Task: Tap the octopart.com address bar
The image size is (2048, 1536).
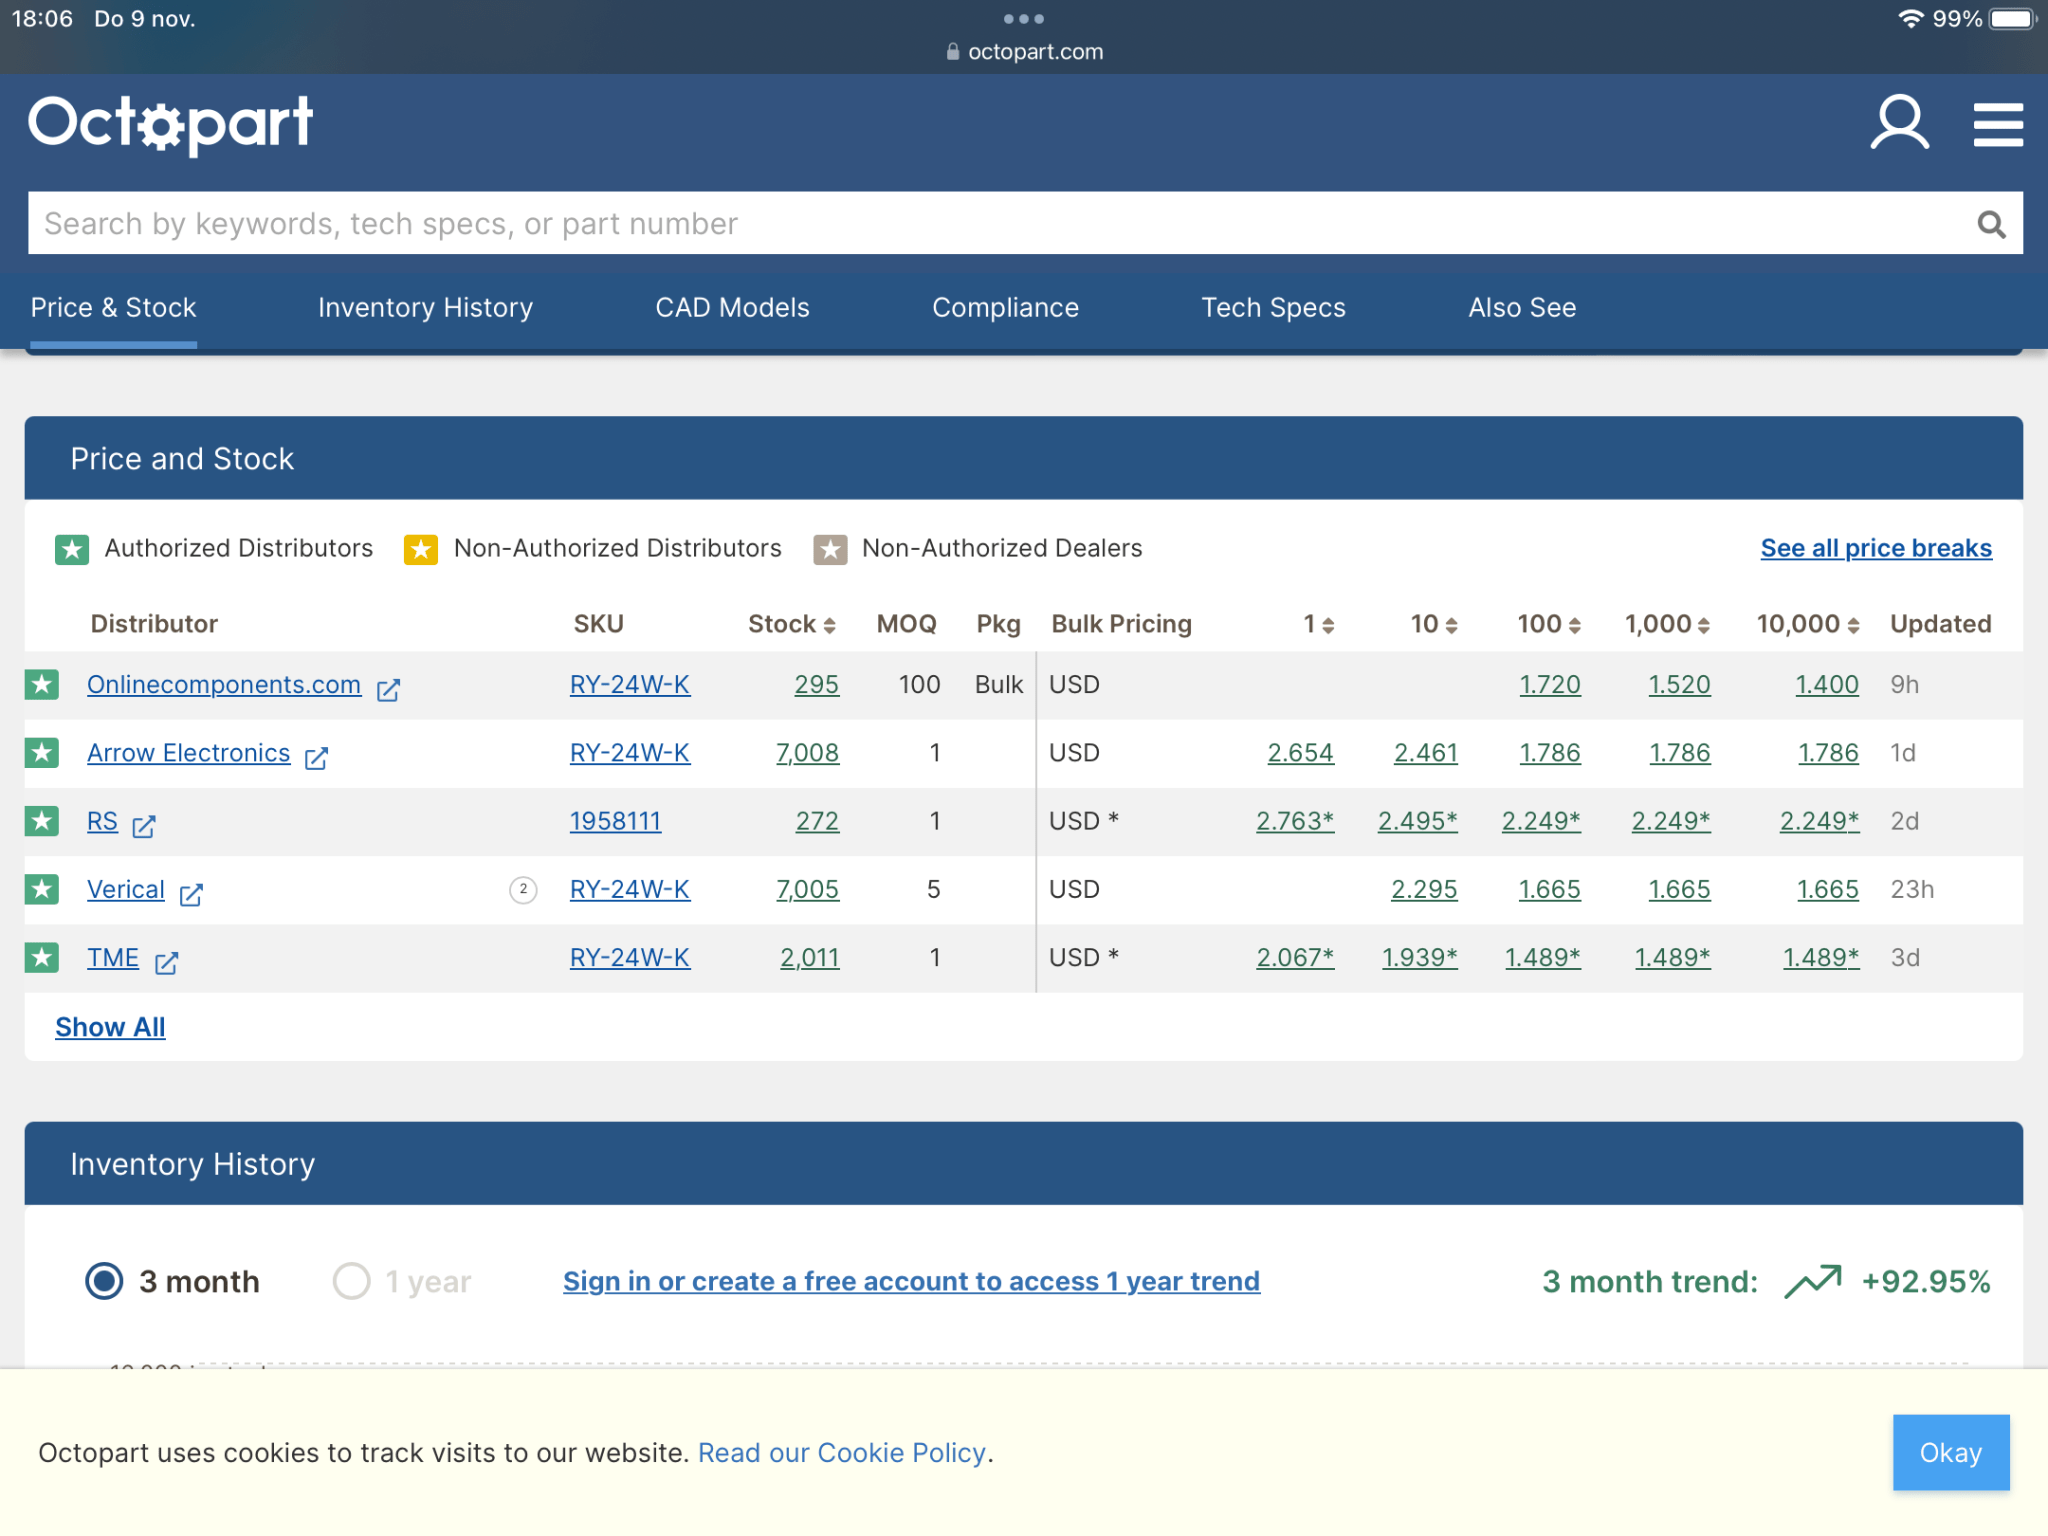Action: [x=1024, y=52]
